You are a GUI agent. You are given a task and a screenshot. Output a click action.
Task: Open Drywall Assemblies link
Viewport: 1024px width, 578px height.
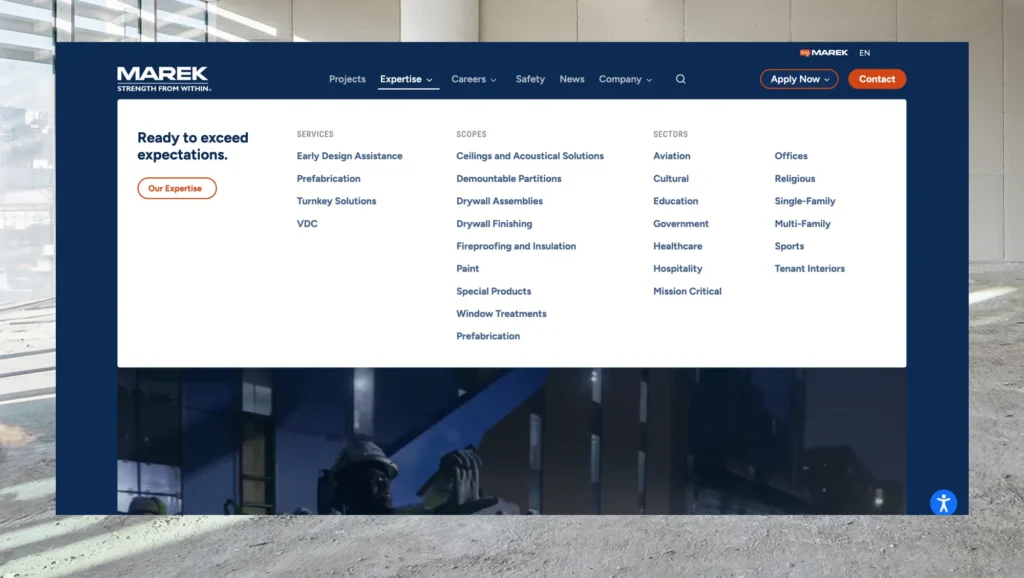[x=500, y=201]
